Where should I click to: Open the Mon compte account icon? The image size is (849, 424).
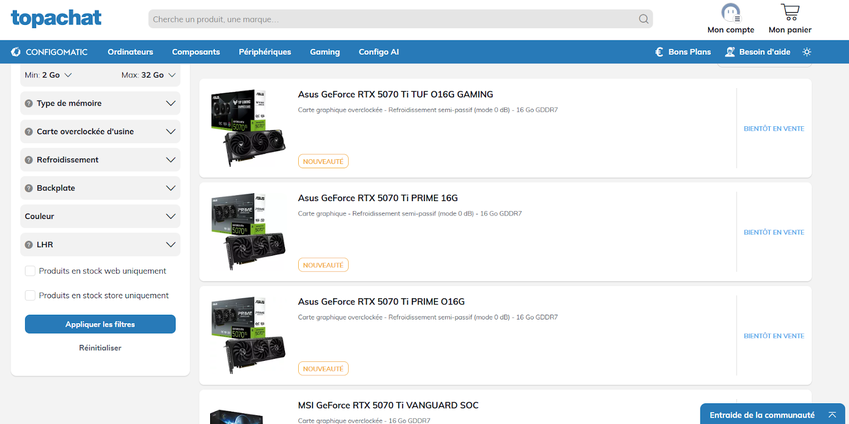point(730,14)
